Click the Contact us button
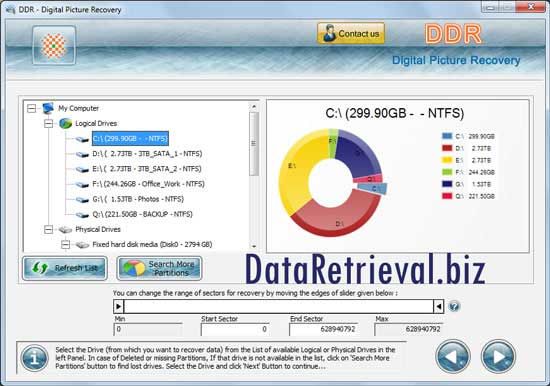Image resolution: width=550 pixels, height=386 pixels. (x=351, y=33)
